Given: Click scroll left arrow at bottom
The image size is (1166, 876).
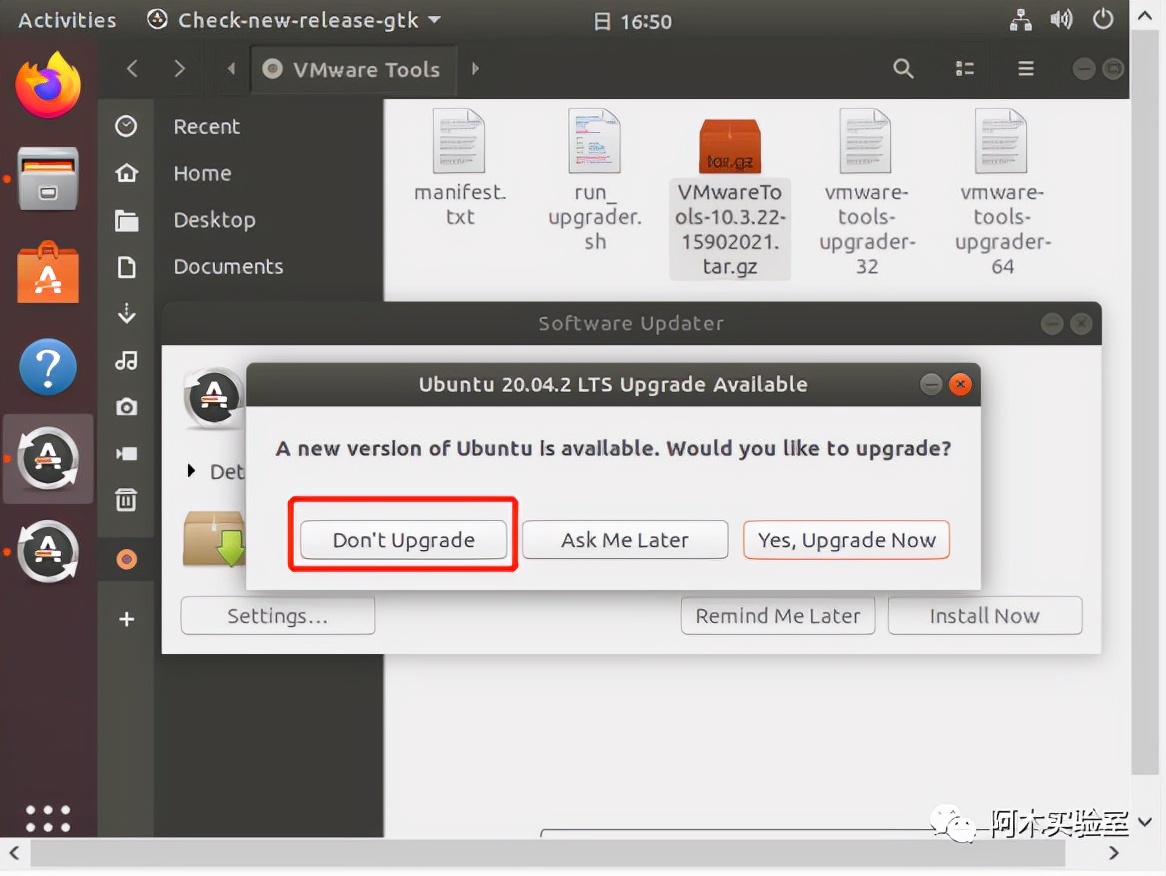Looking at the screenshot, I should coord(14,853).
